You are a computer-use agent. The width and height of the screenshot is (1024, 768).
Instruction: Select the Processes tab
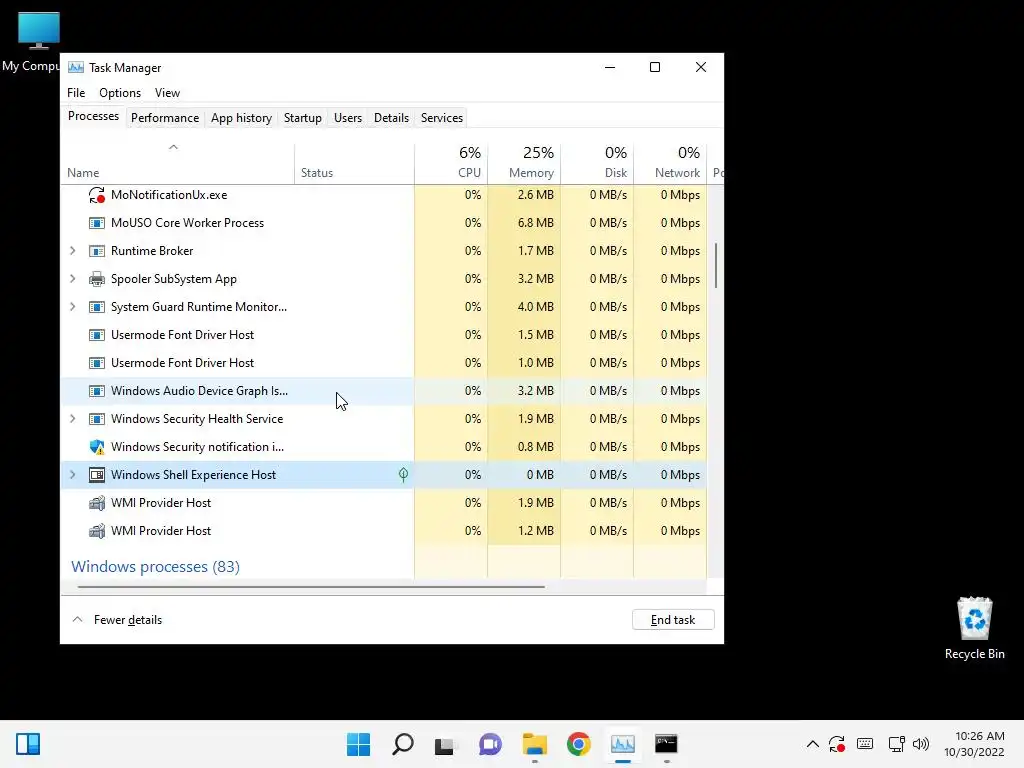[93, 116]
